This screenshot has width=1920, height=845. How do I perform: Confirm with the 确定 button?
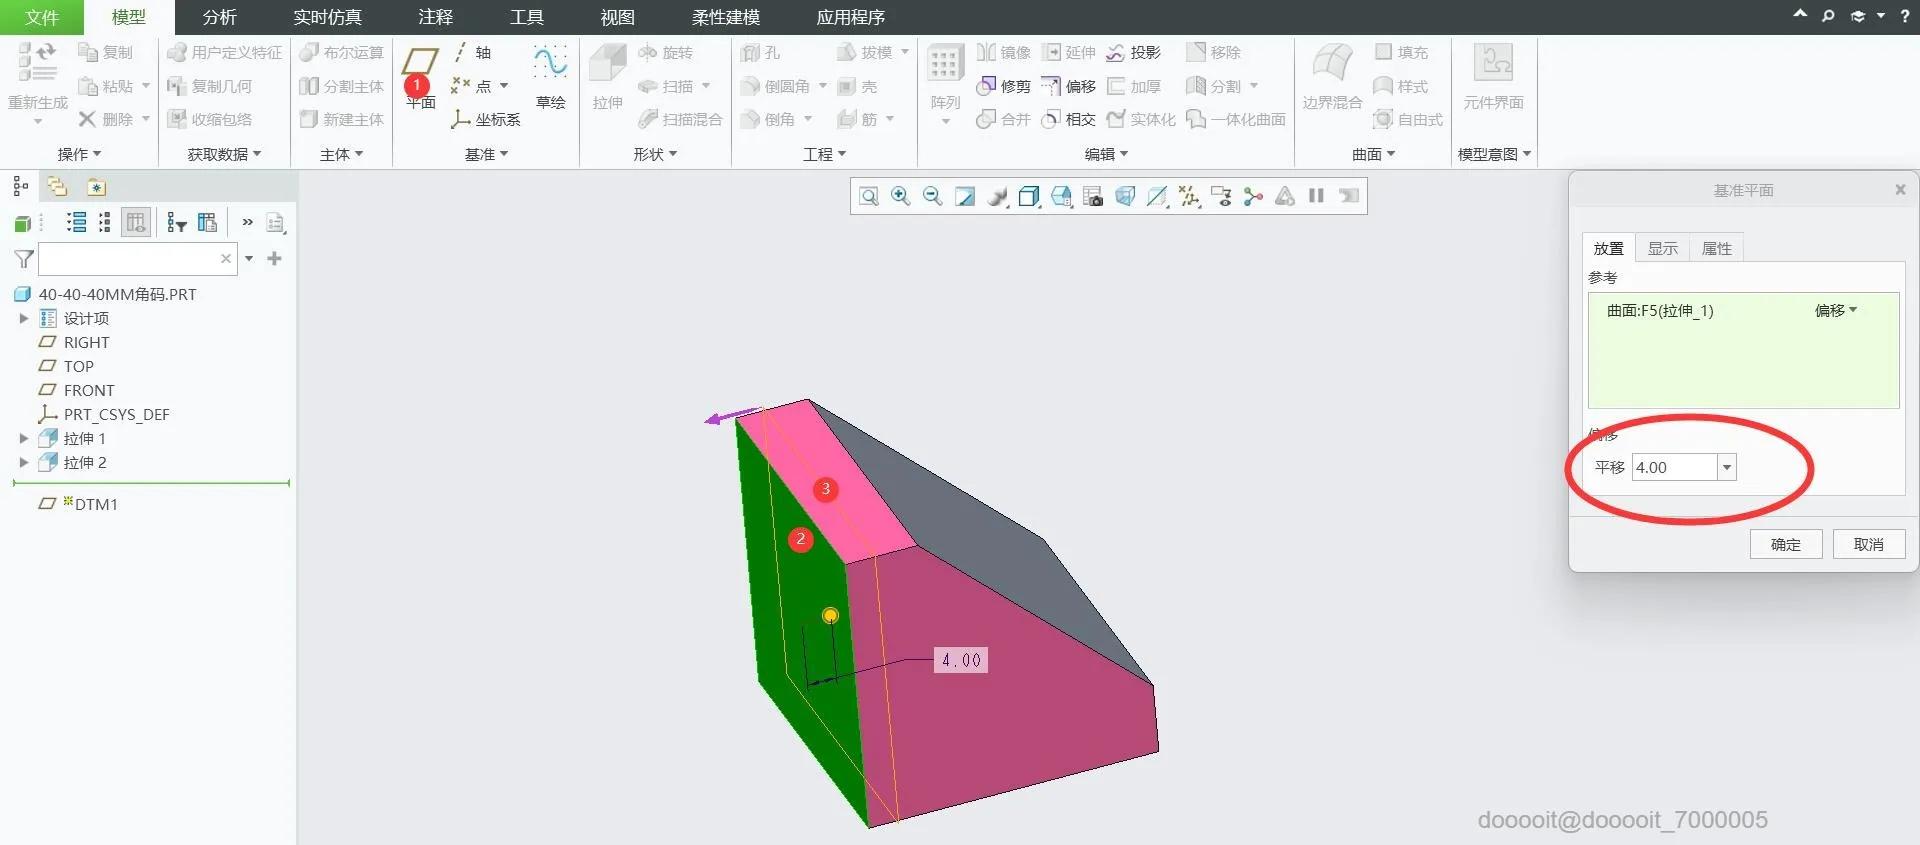(x=1786, y=544)
